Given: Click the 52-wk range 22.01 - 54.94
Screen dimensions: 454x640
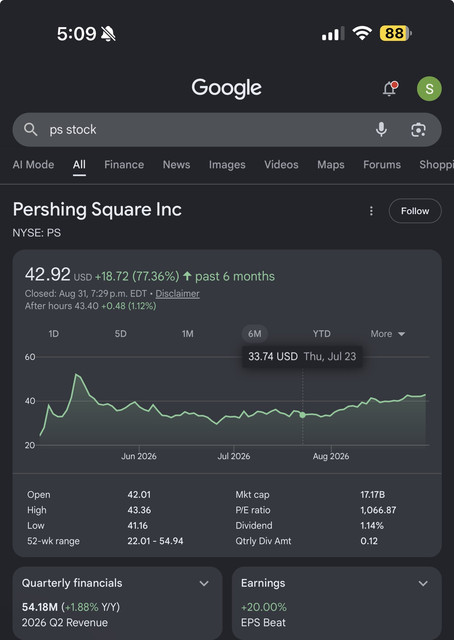Looking at the screenshot, I should 155,541.
